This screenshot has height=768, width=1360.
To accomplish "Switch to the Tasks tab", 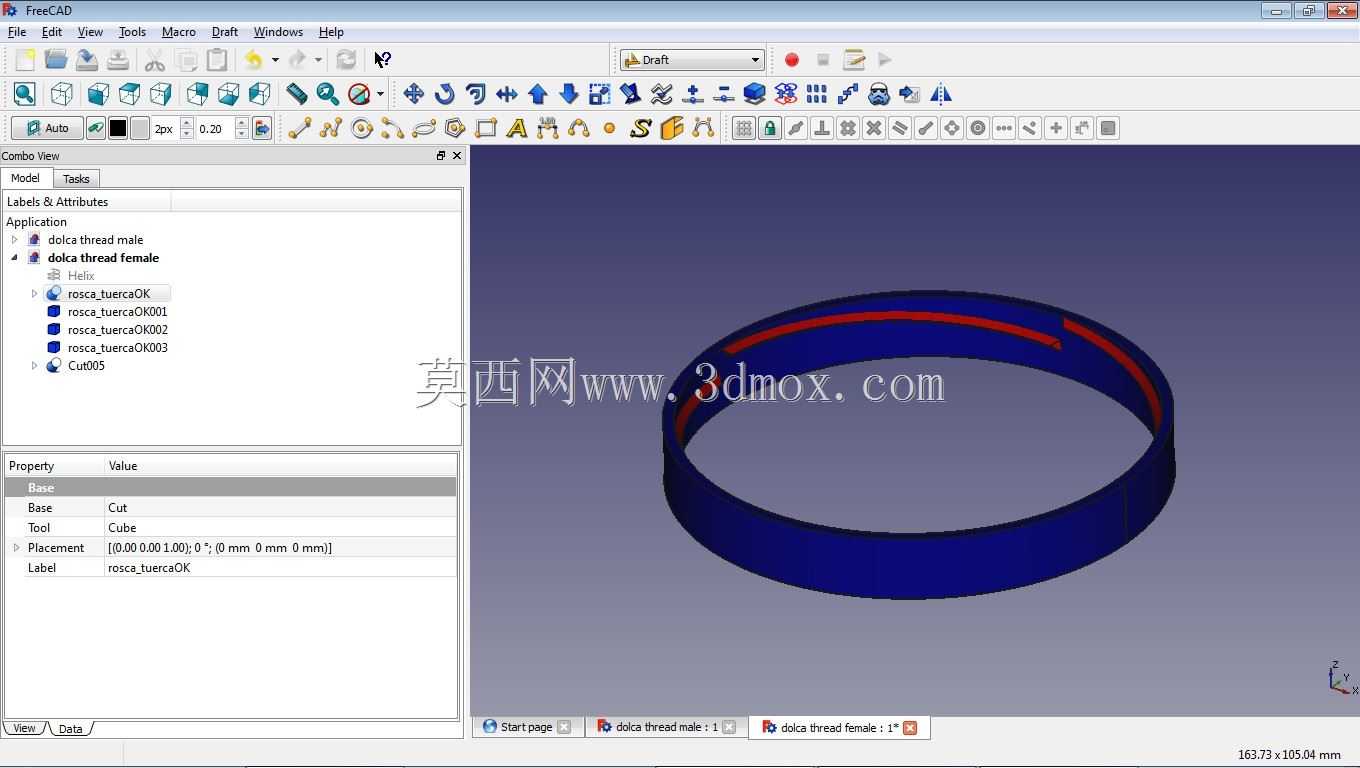I will click(76, 179).
